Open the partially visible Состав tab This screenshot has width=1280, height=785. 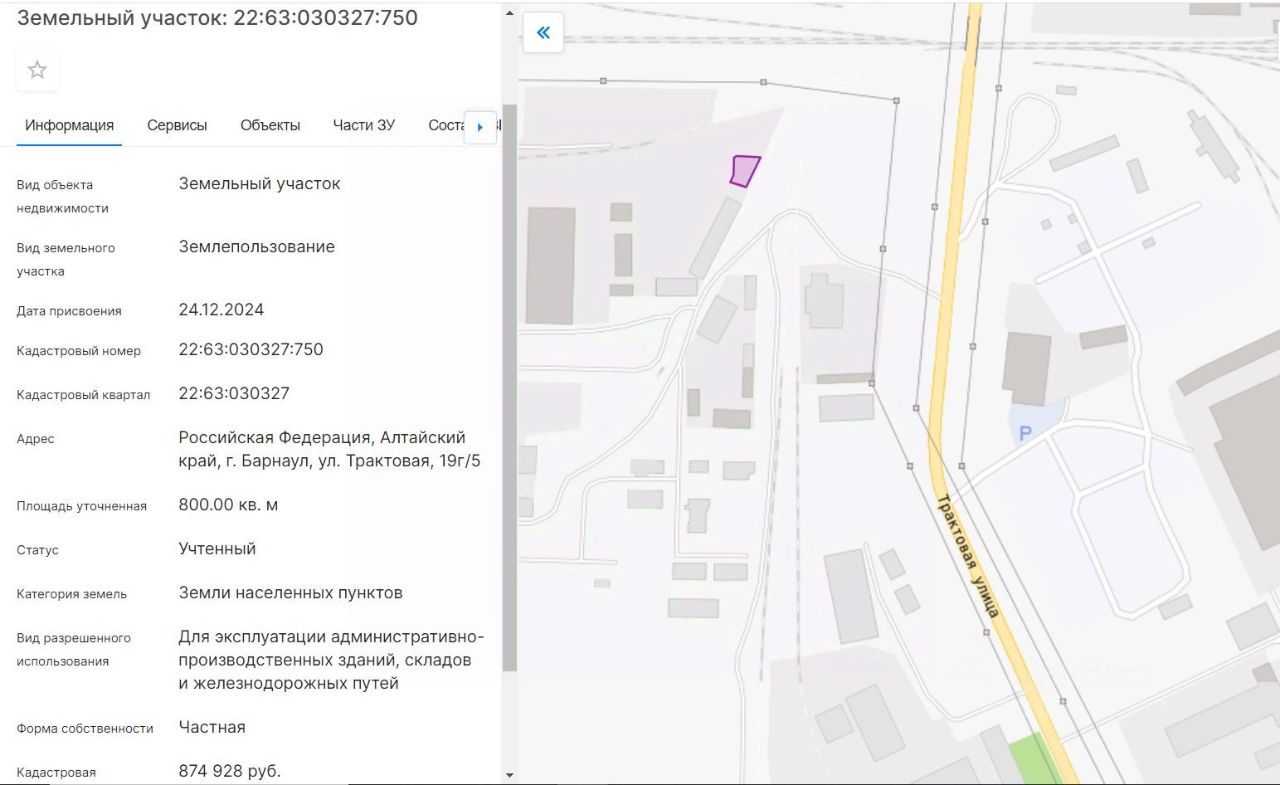(x=446, y=125)
